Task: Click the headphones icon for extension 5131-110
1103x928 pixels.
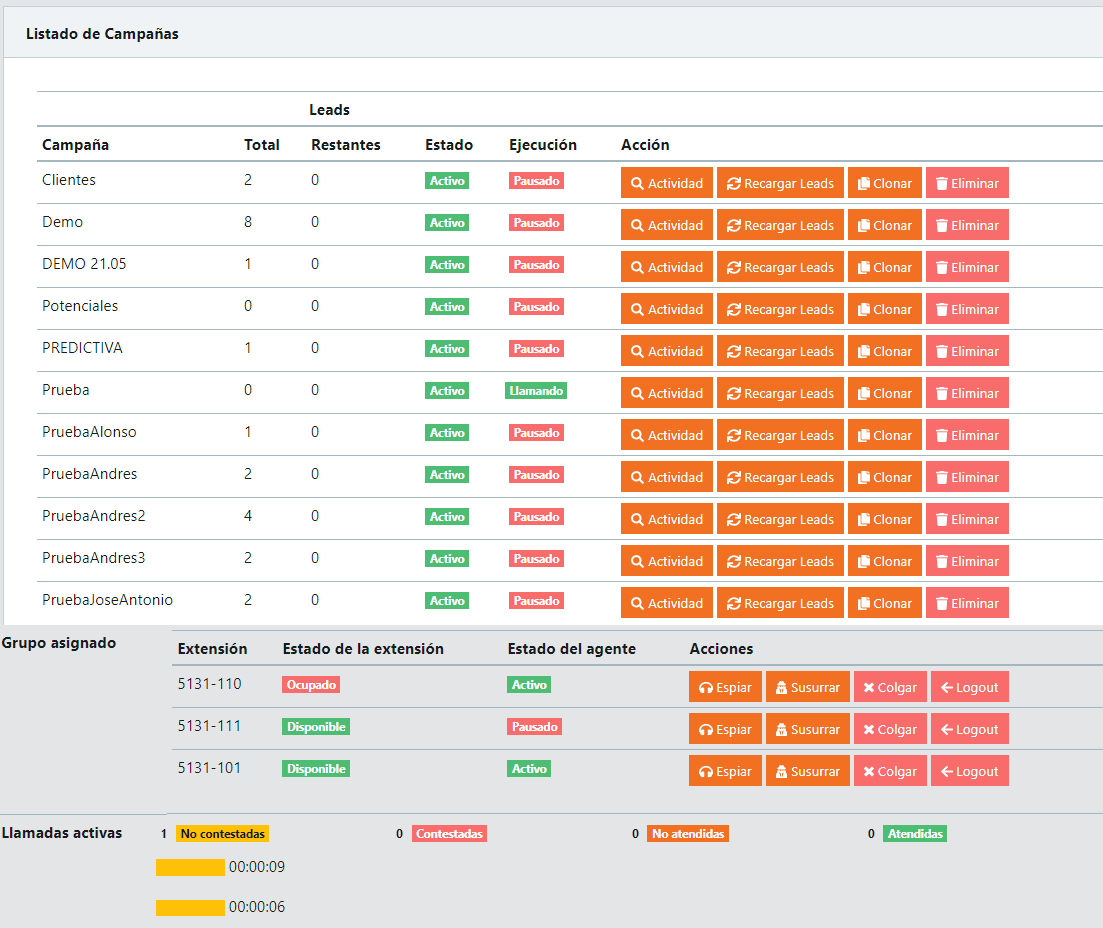Action: [706, 688]
